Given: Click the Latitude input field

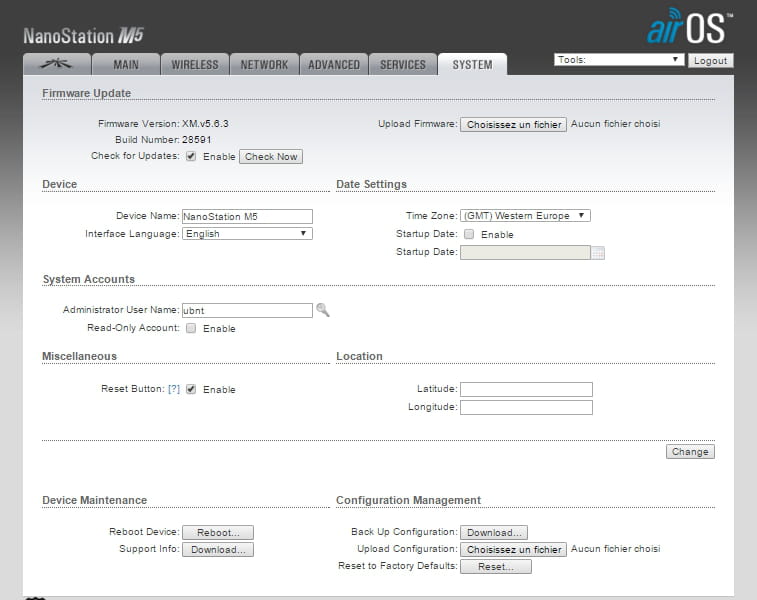Looking at the screenshot, I should click(x=526, y=389).
